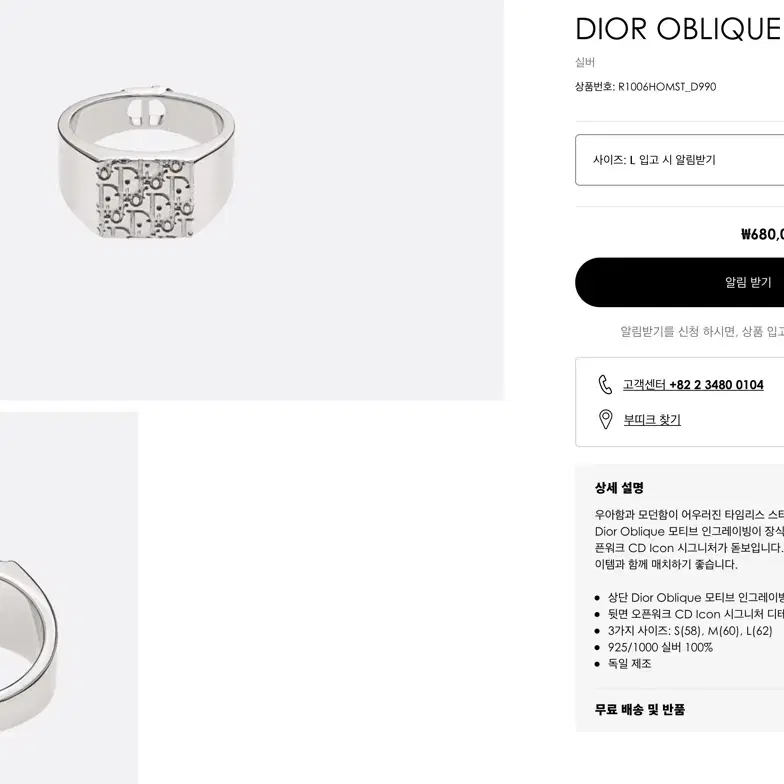Open the 부띠크 찾기 link
Image resolution: width=784 pixels, height=784 pixels.
tap(652, 420)
